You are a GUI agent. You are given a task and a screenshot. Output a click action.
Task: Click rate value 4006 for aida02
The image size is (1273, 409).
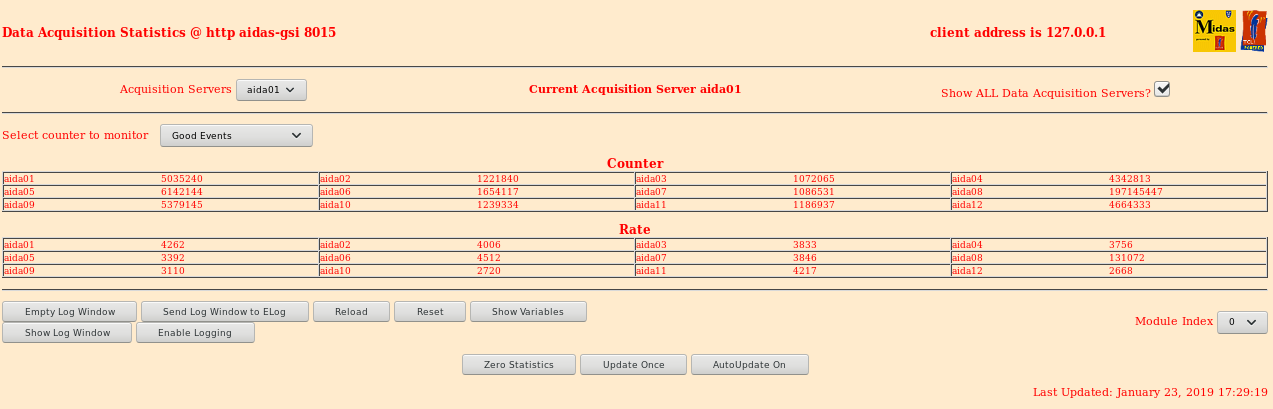coord(489,245)
